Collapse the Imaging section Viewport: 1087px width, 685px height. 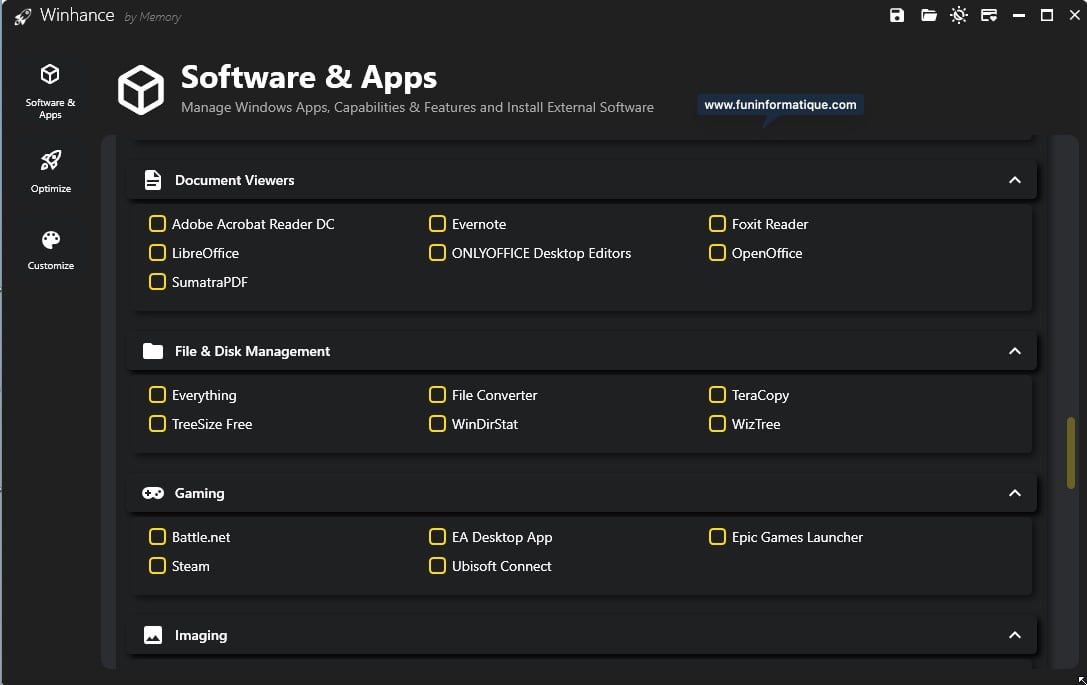1015,635
